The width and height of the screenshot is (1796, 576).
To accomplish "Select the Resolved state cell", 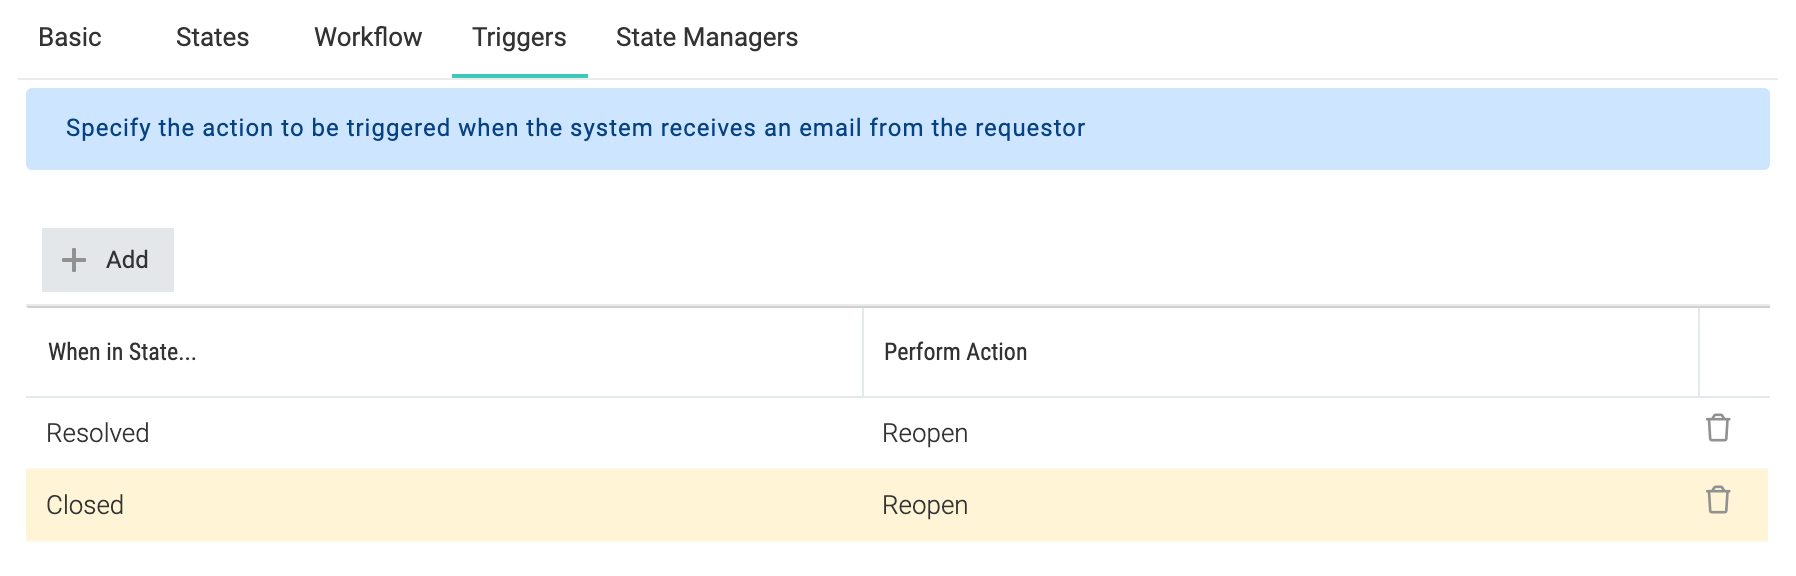I will (x=444, y=433).
